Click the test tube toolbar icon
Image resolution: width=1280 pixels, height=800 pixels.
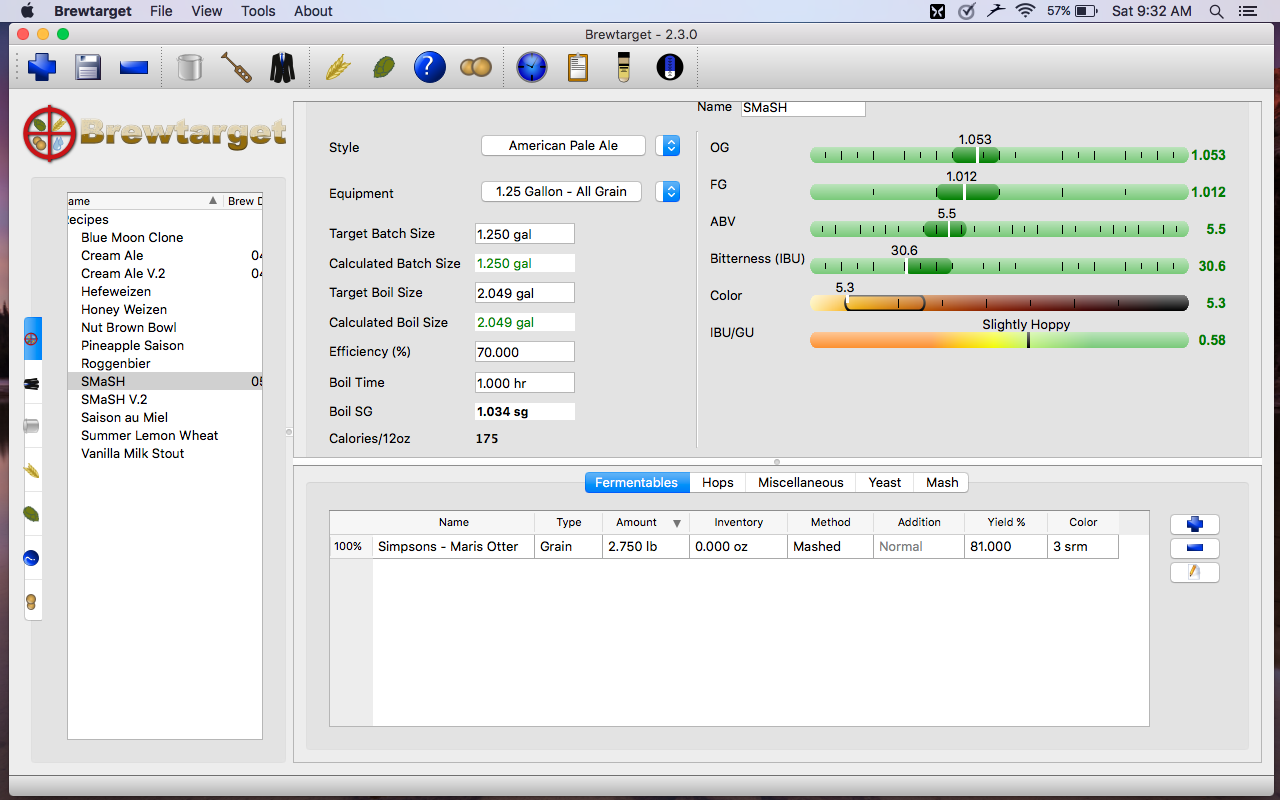624,68
